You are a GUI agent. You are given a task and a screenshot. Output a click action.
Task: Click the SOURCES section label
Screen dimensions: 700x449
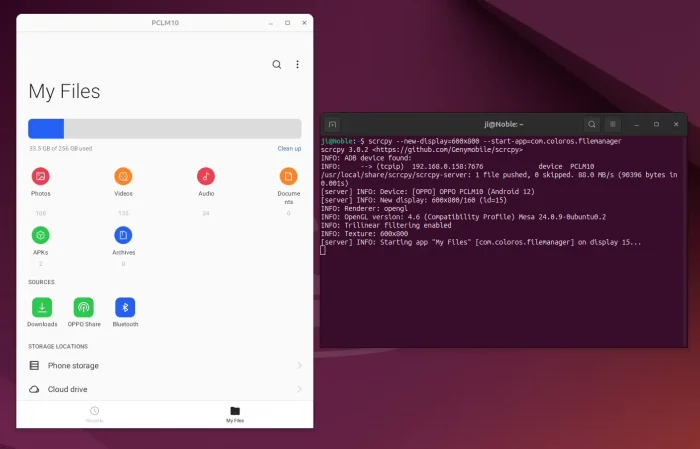tap(41, 282)
